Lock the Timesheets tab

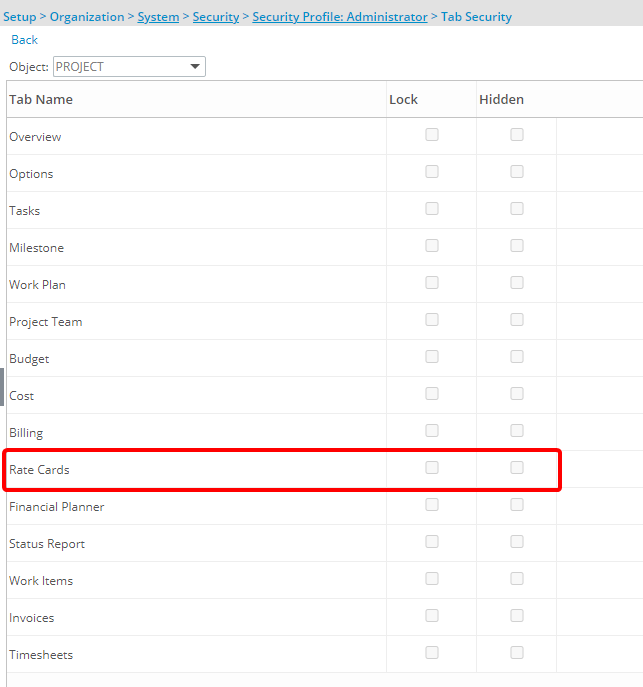(432, 652)
